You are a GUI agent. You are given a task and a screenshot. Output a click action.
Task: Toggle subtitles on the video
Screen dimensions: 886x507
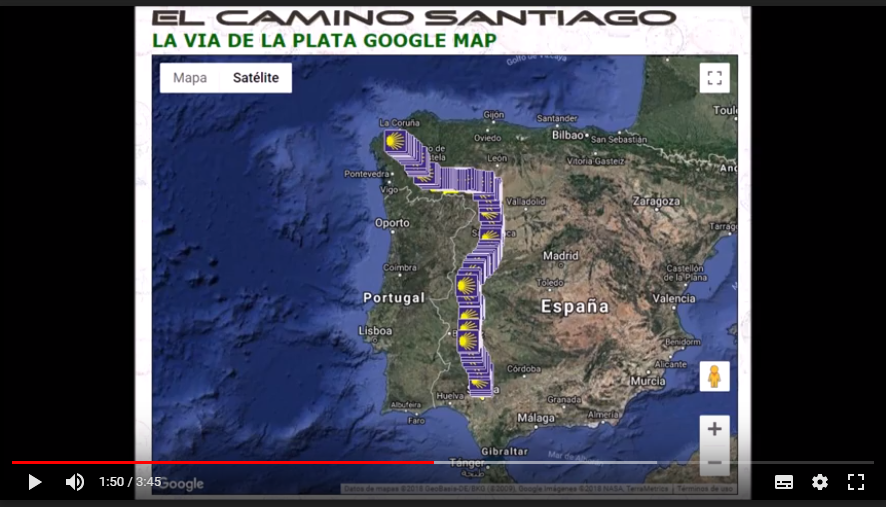click(784, 482)
